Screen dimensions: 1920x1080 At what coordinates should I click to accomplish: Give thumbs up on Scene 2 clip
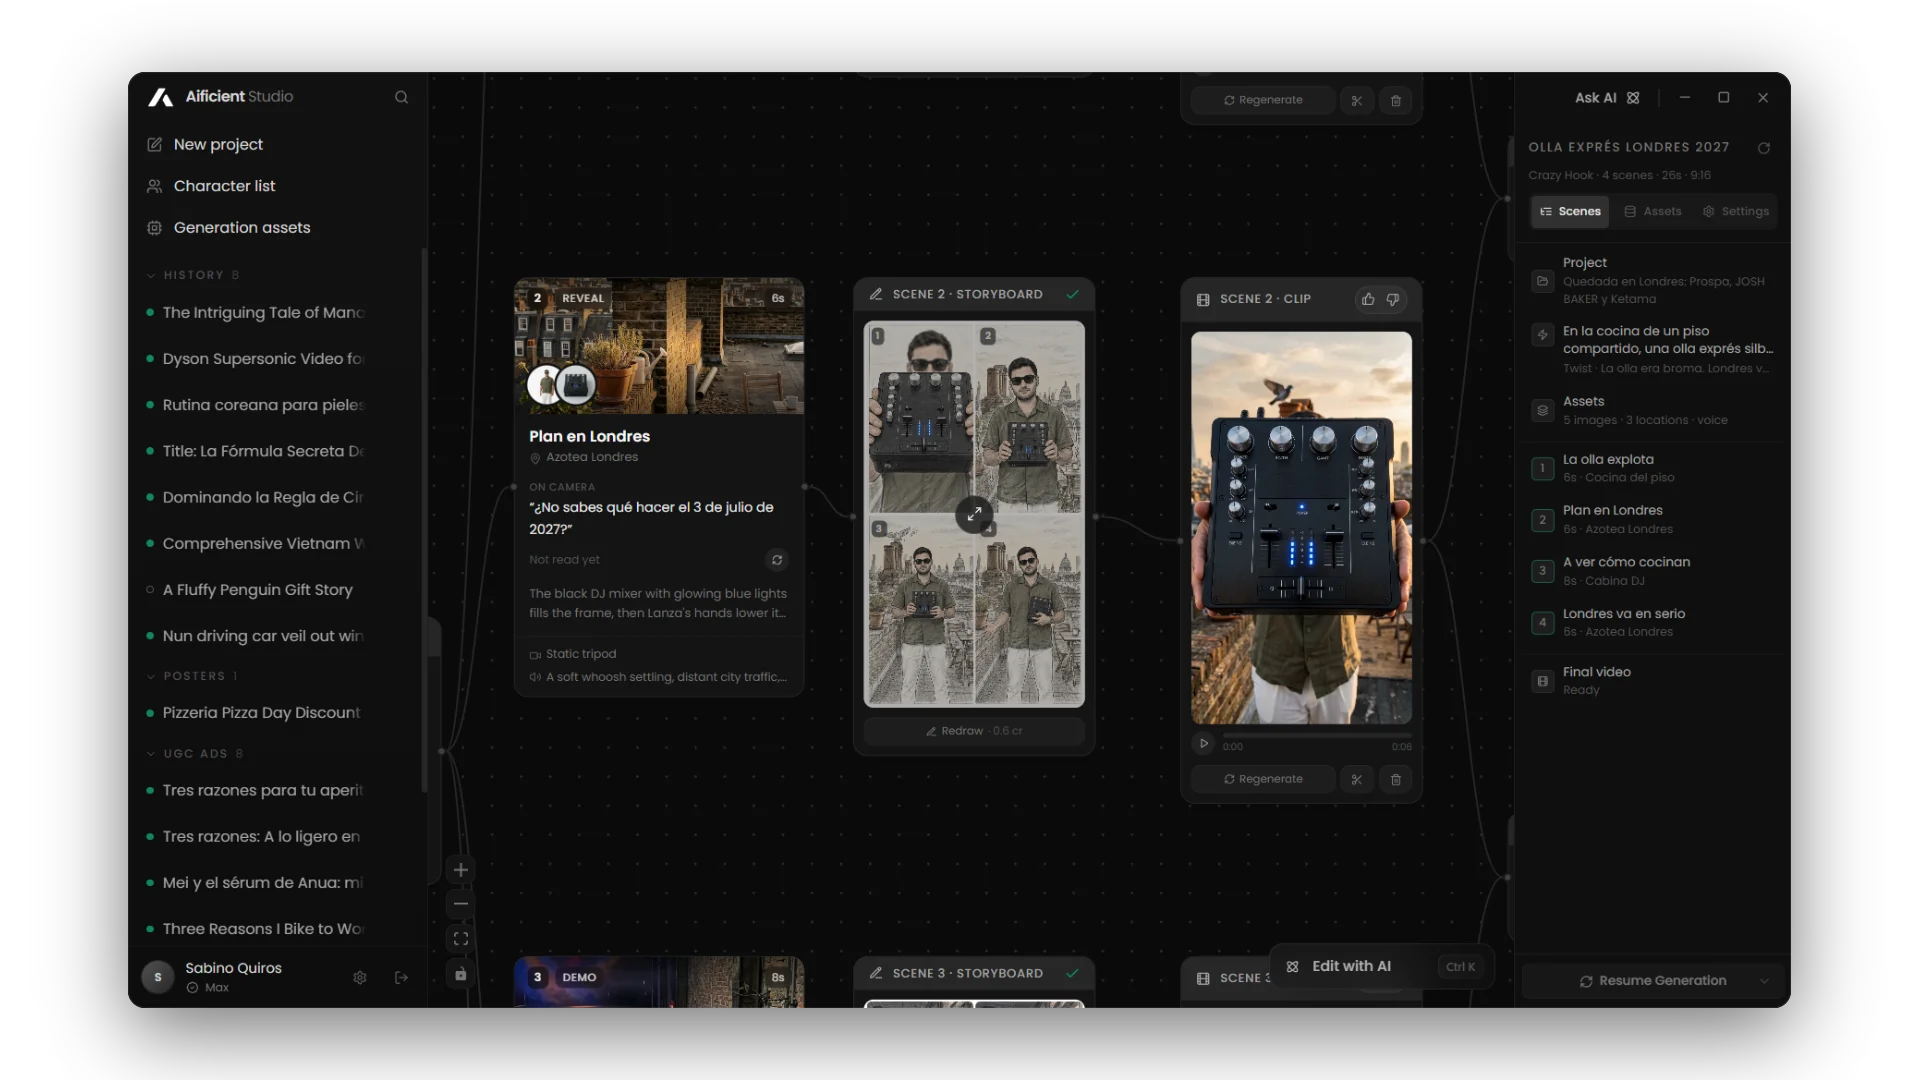click(1368, 299)
